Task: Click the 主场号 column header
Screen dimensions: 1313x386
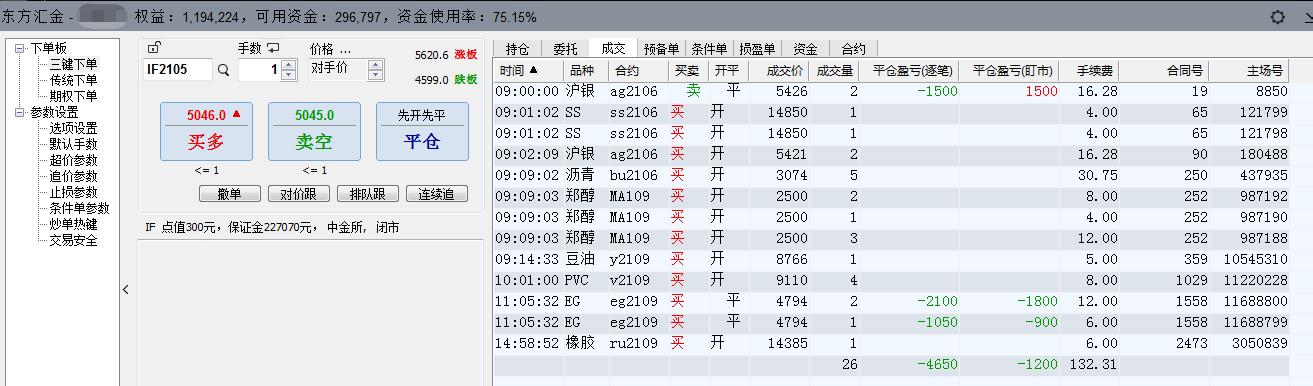Action: point(1250,70)
